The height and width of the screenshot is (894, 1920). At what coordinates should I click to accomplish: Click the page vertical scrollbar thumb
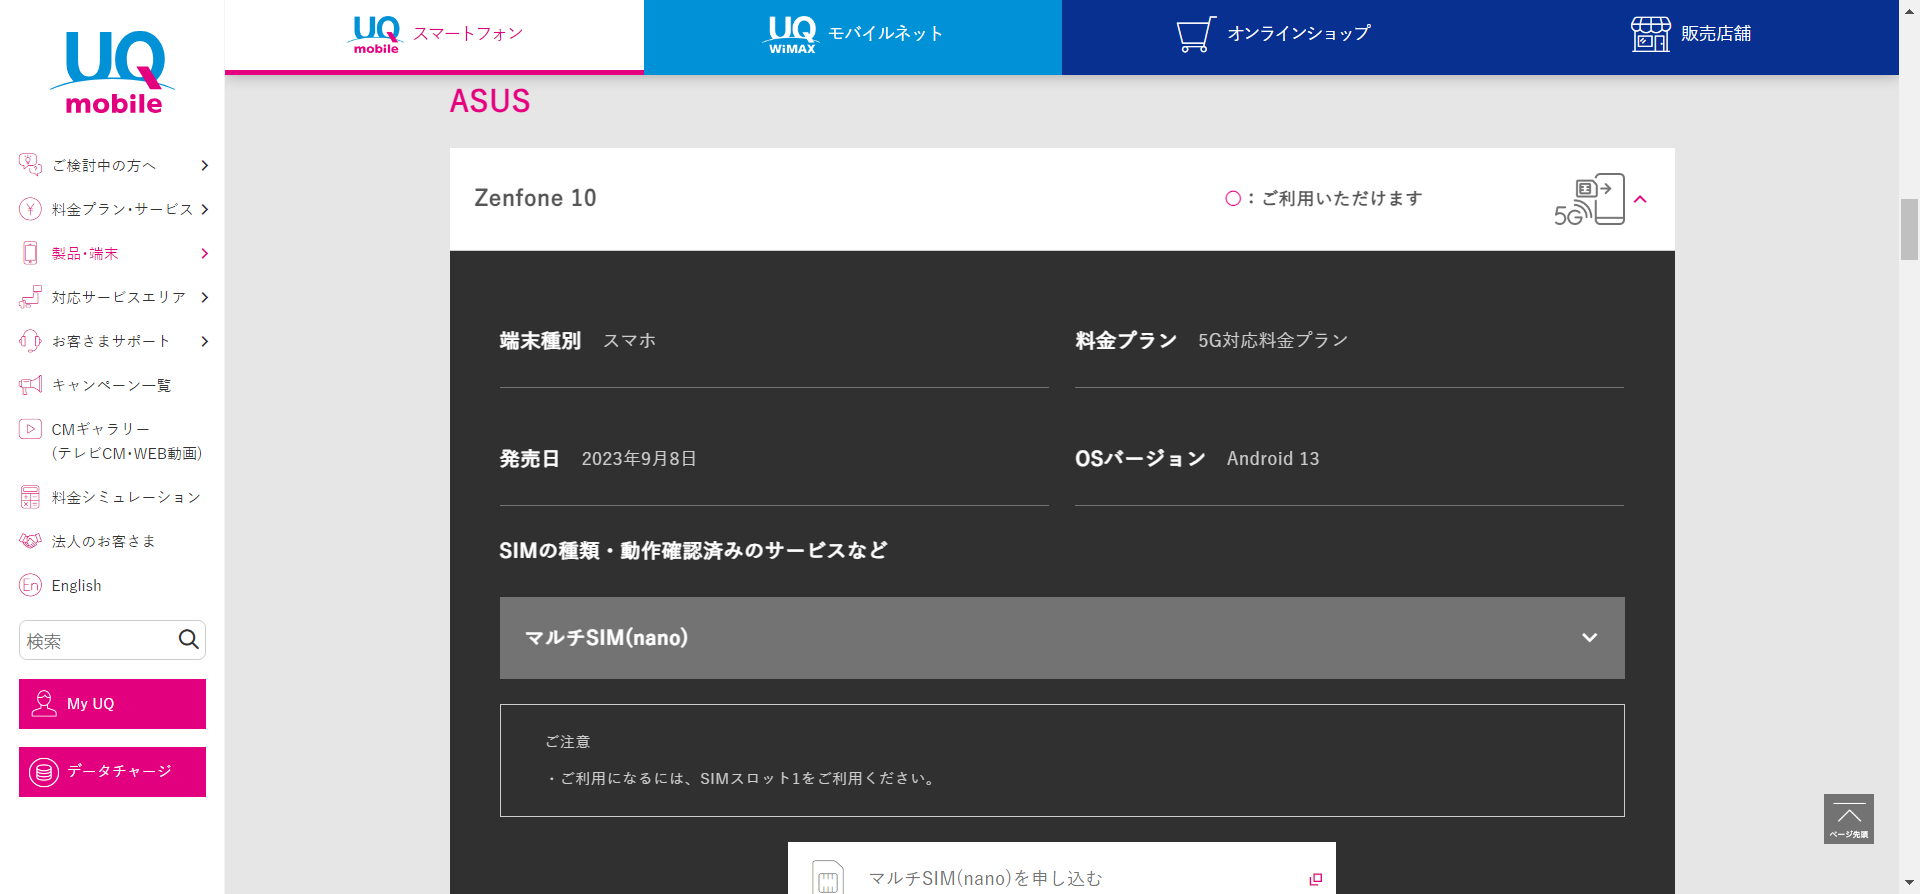point(1909,230)
